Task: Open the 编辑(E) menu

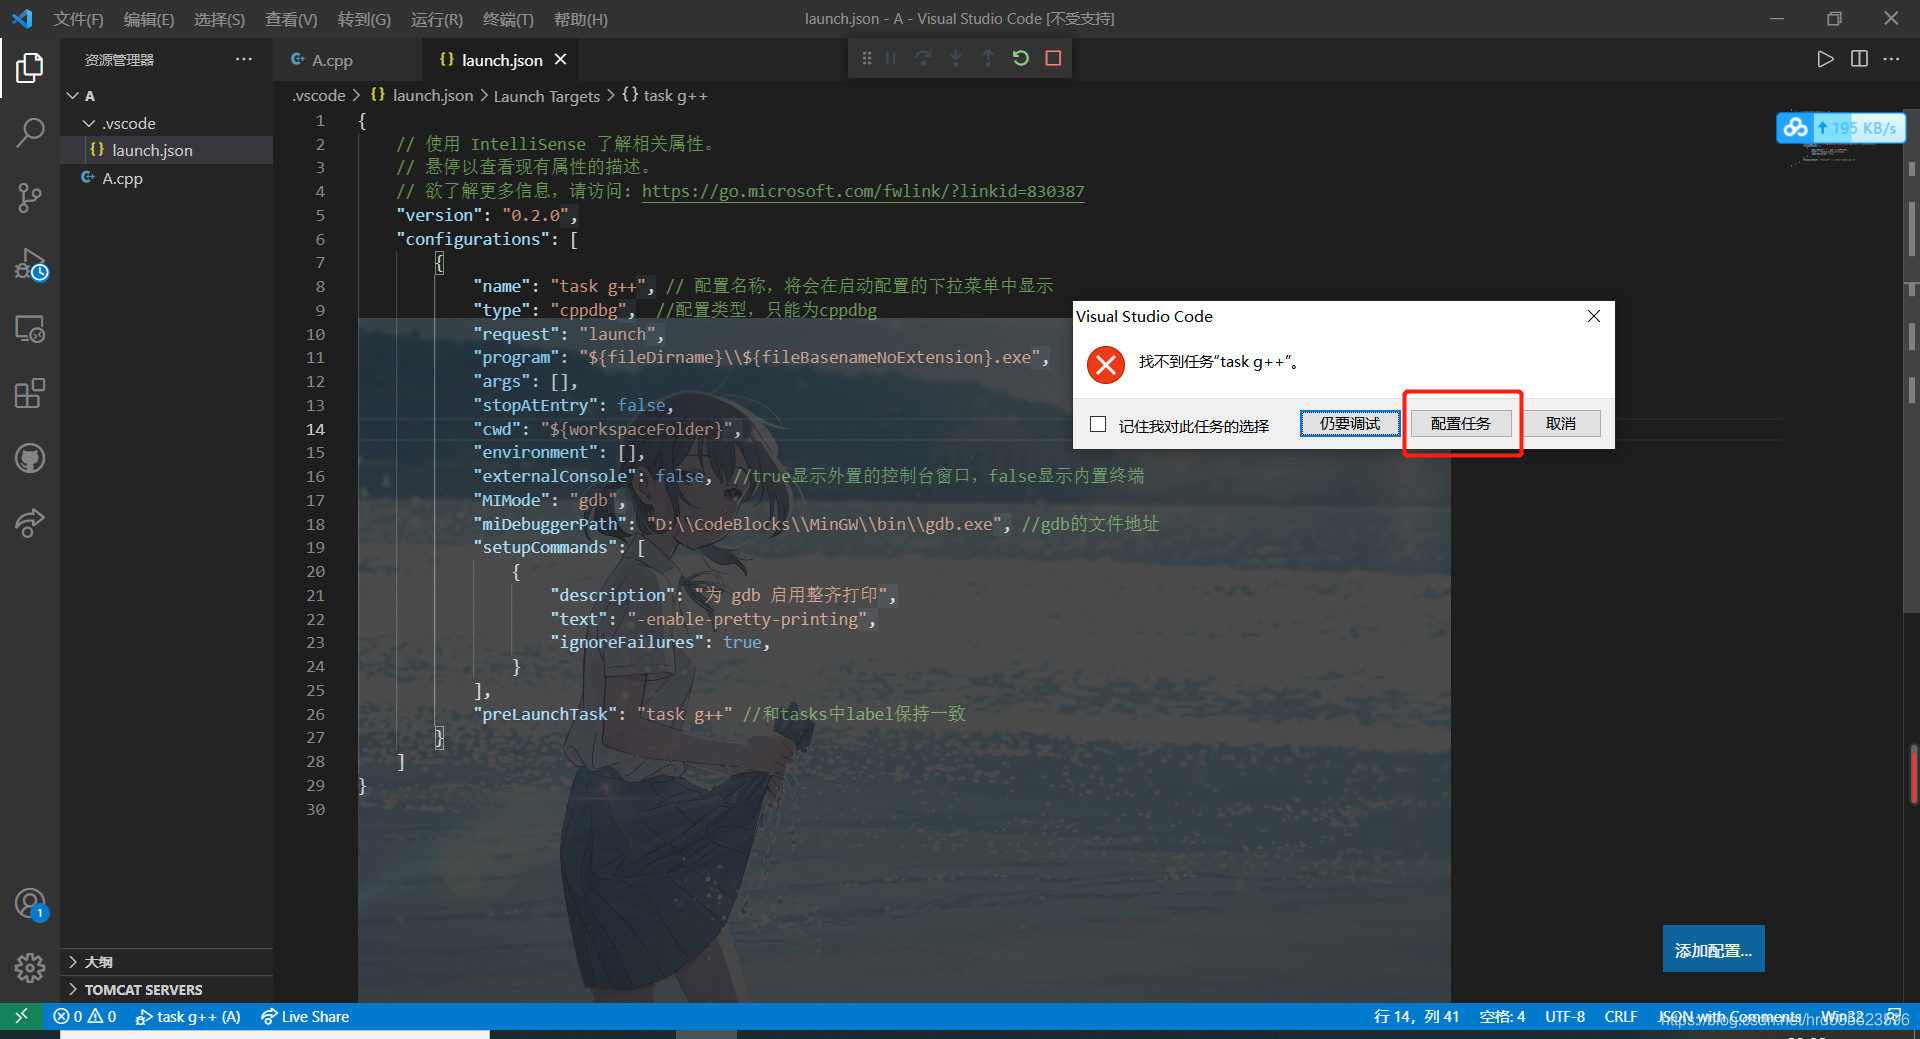Action: point(149,19)
